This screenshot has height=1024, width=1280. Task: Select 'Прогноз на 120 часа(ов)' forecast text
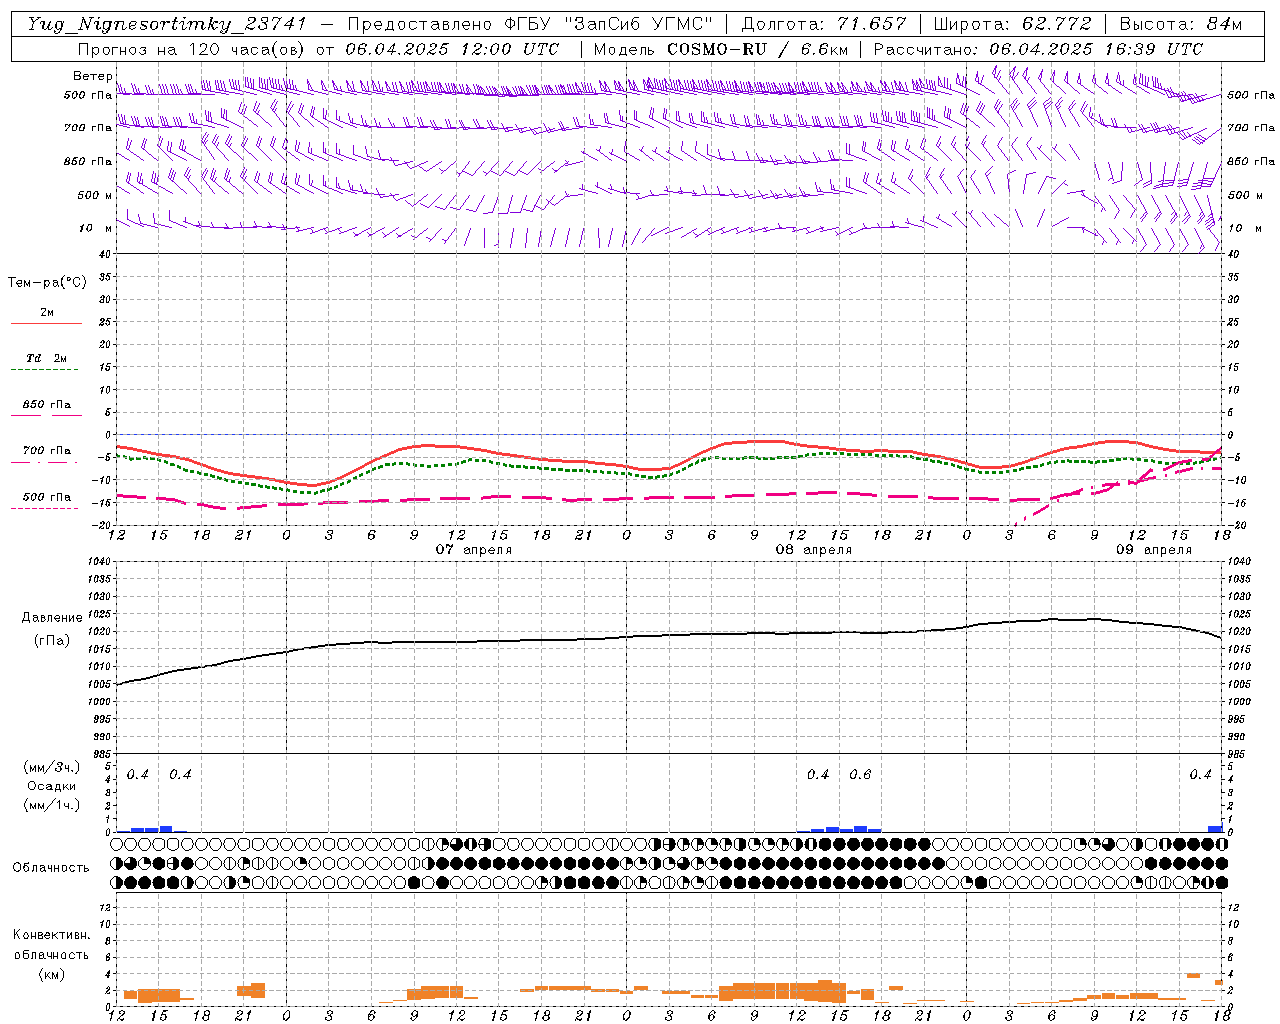click(x=193, y=49)
